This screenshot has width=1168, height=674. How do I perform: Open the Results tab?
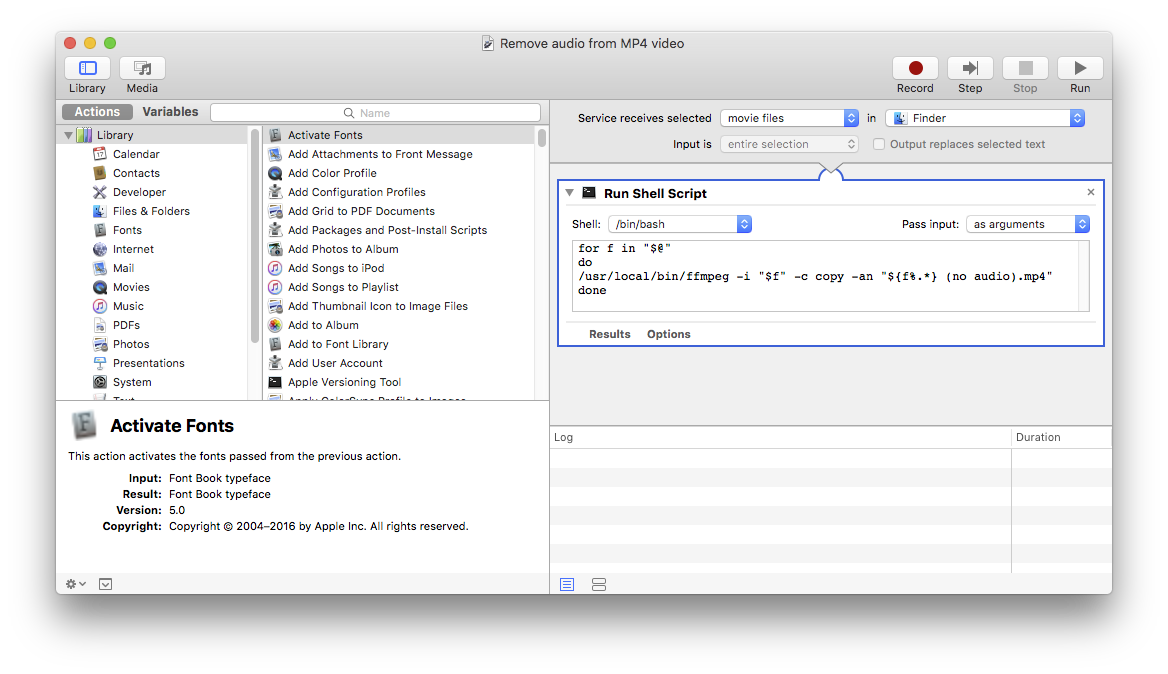pyautogui.click(x=609, y=334)
